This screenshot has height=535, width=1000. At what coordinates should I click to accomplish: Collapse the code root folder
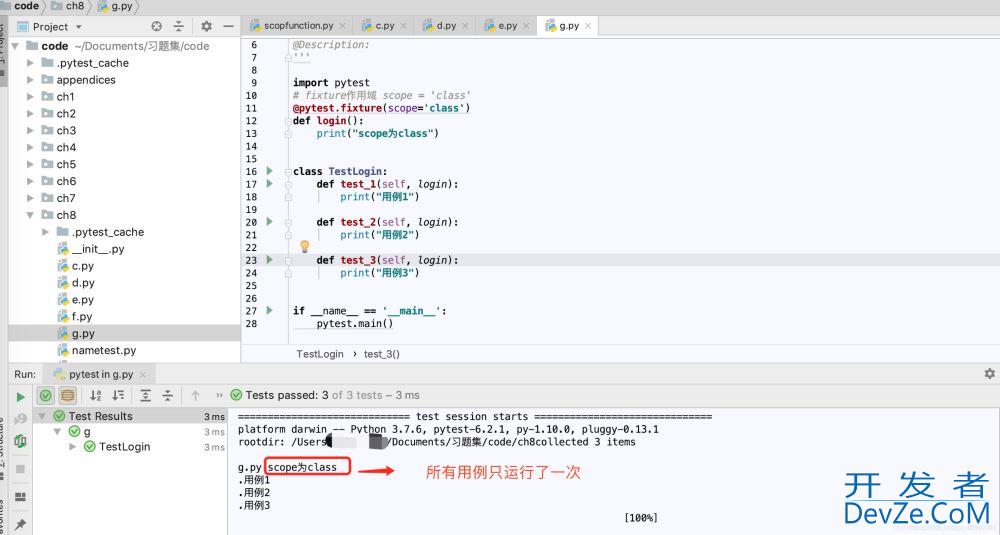pos(15,46)
